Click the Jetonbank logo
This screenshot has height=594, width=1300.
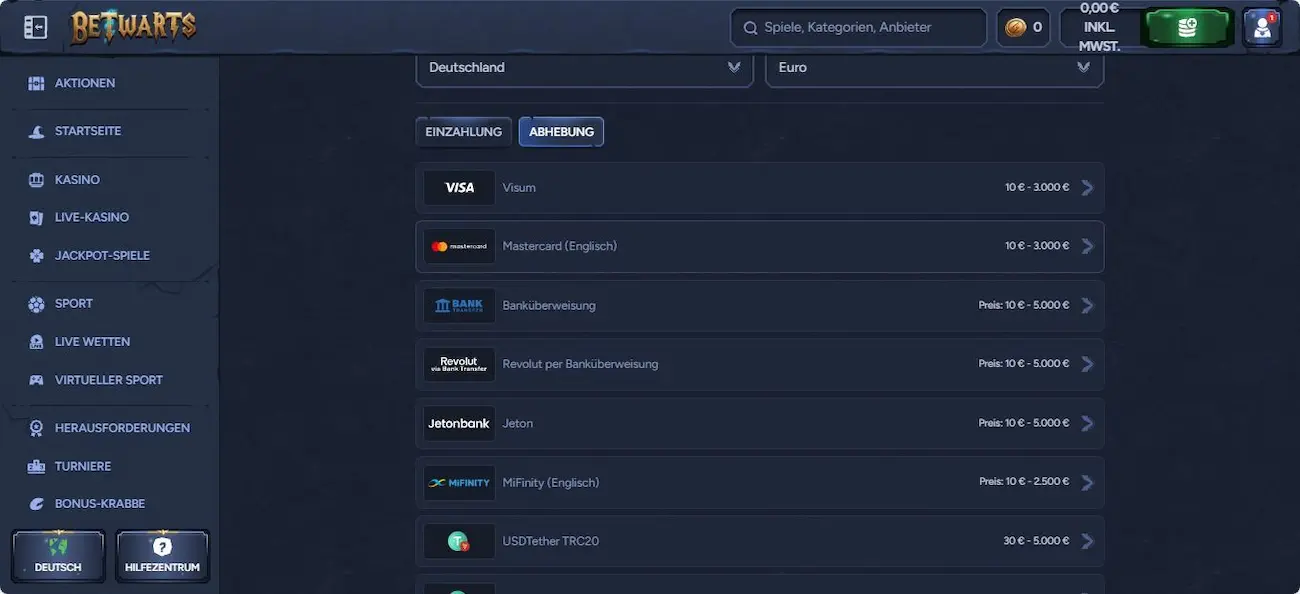click(459, 423)
